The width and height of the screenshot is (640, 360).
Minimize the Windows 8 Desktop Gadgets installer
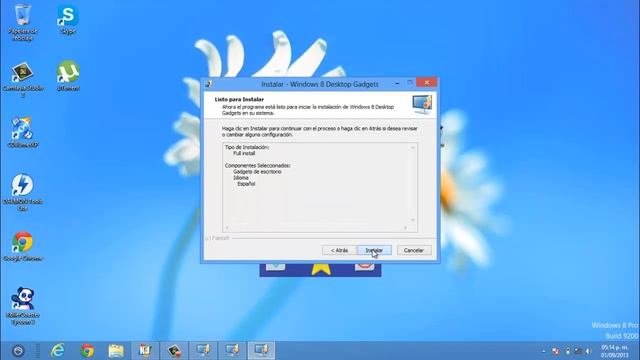(x=397, y=83)
